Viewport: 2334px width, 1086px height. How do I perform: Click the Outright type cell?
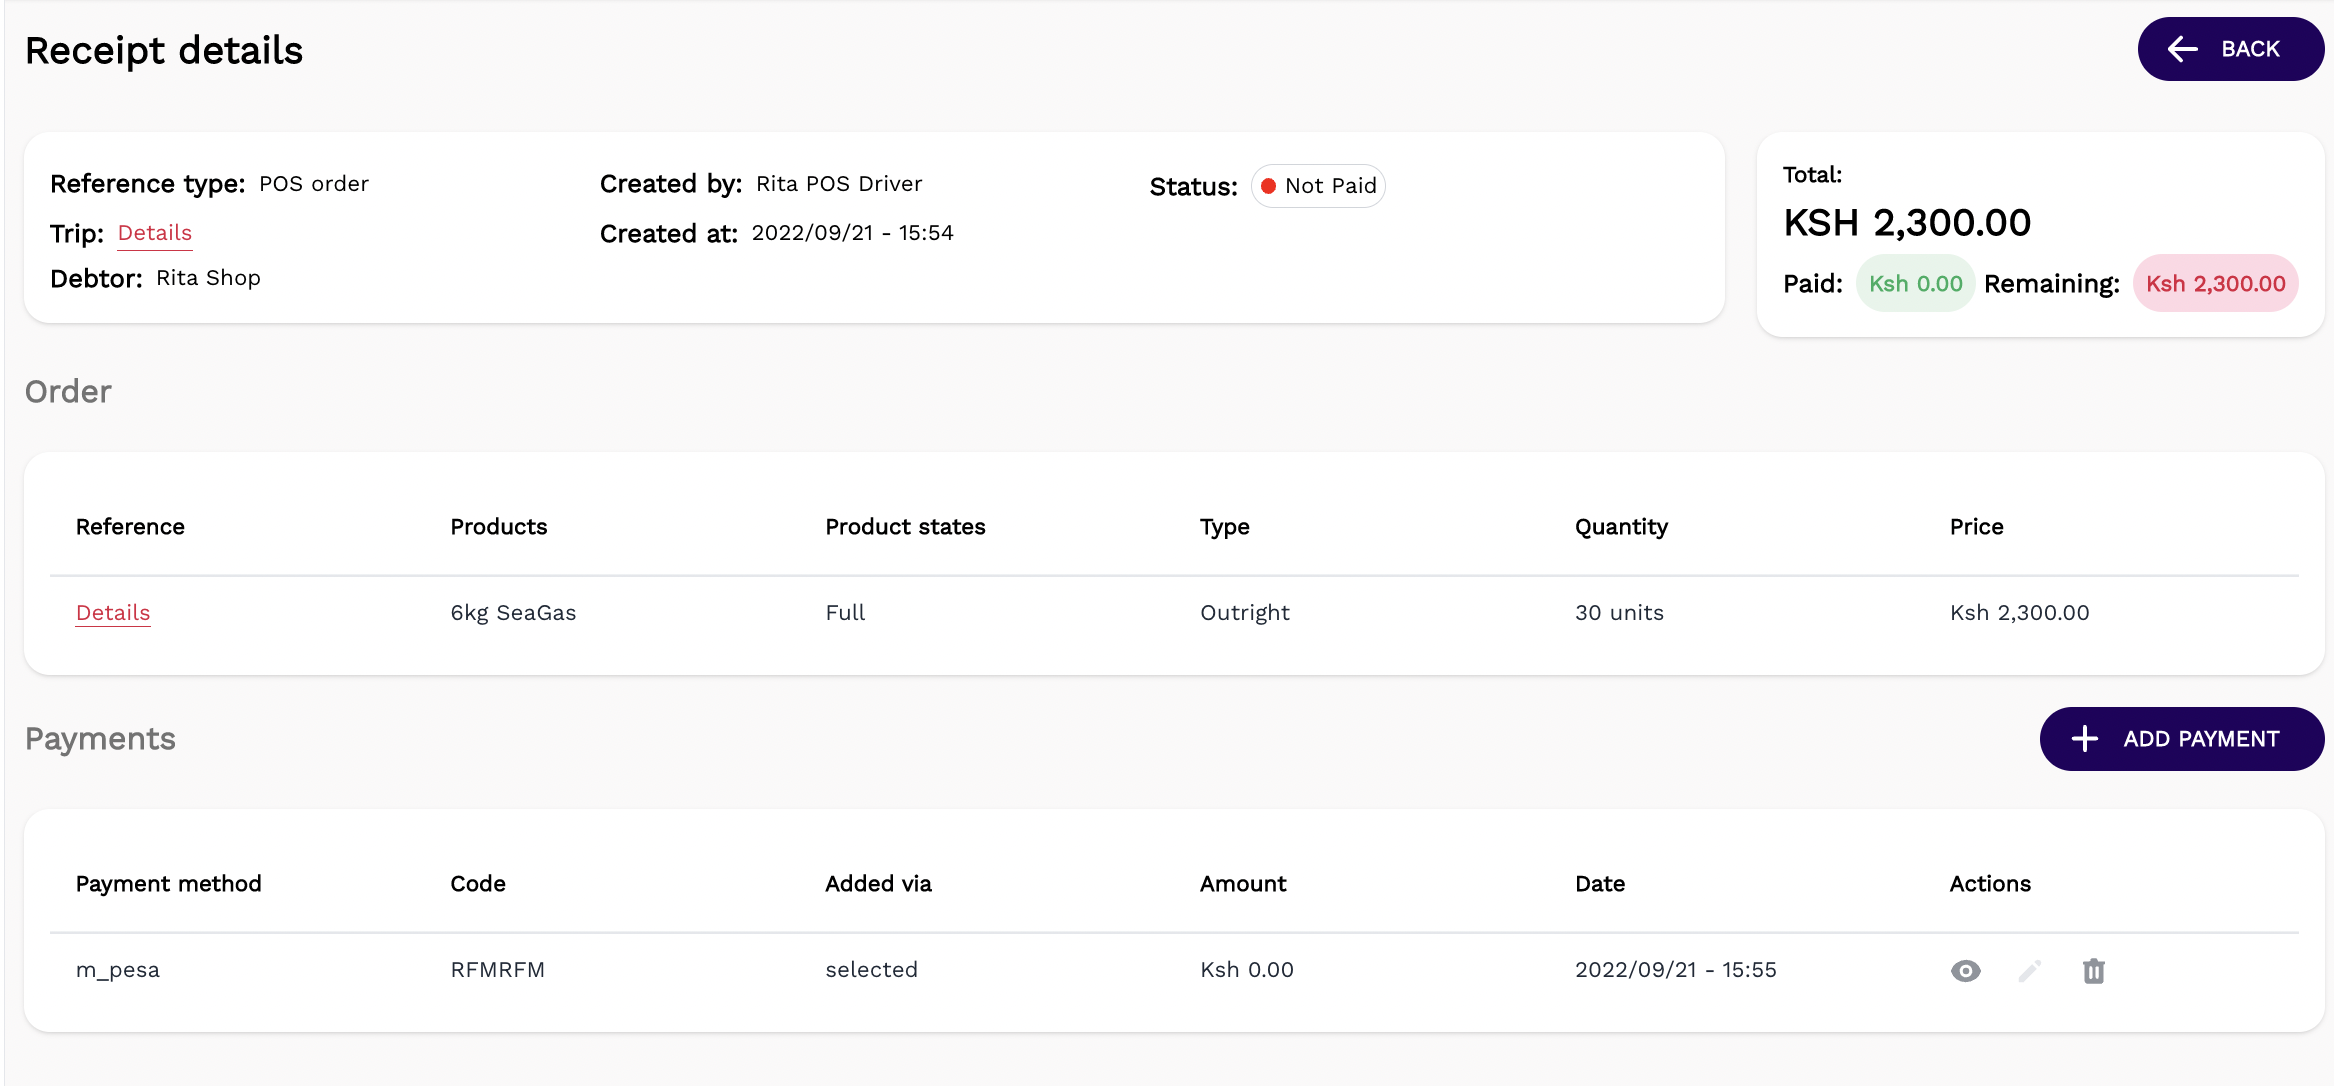click(1245, 613)
